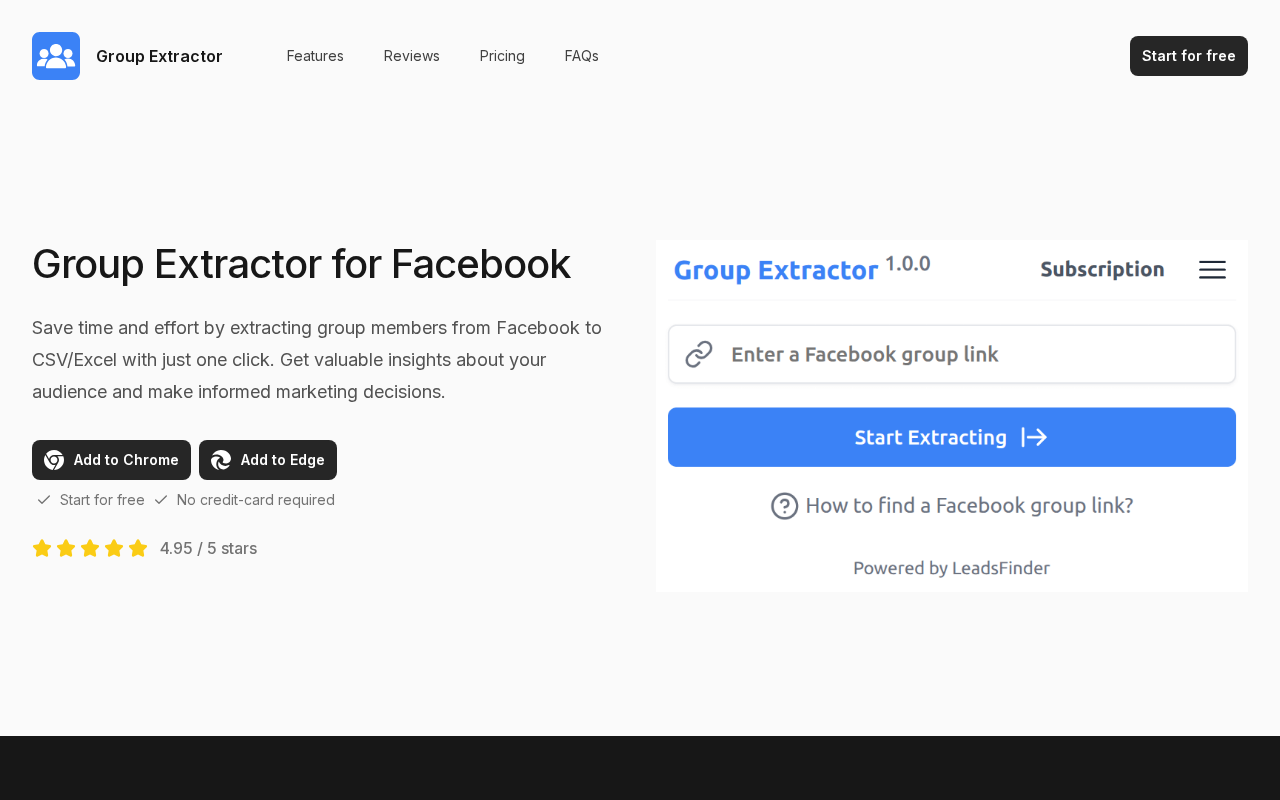Click the Chrome icon on Add to Chrome

tap(54, 460)
